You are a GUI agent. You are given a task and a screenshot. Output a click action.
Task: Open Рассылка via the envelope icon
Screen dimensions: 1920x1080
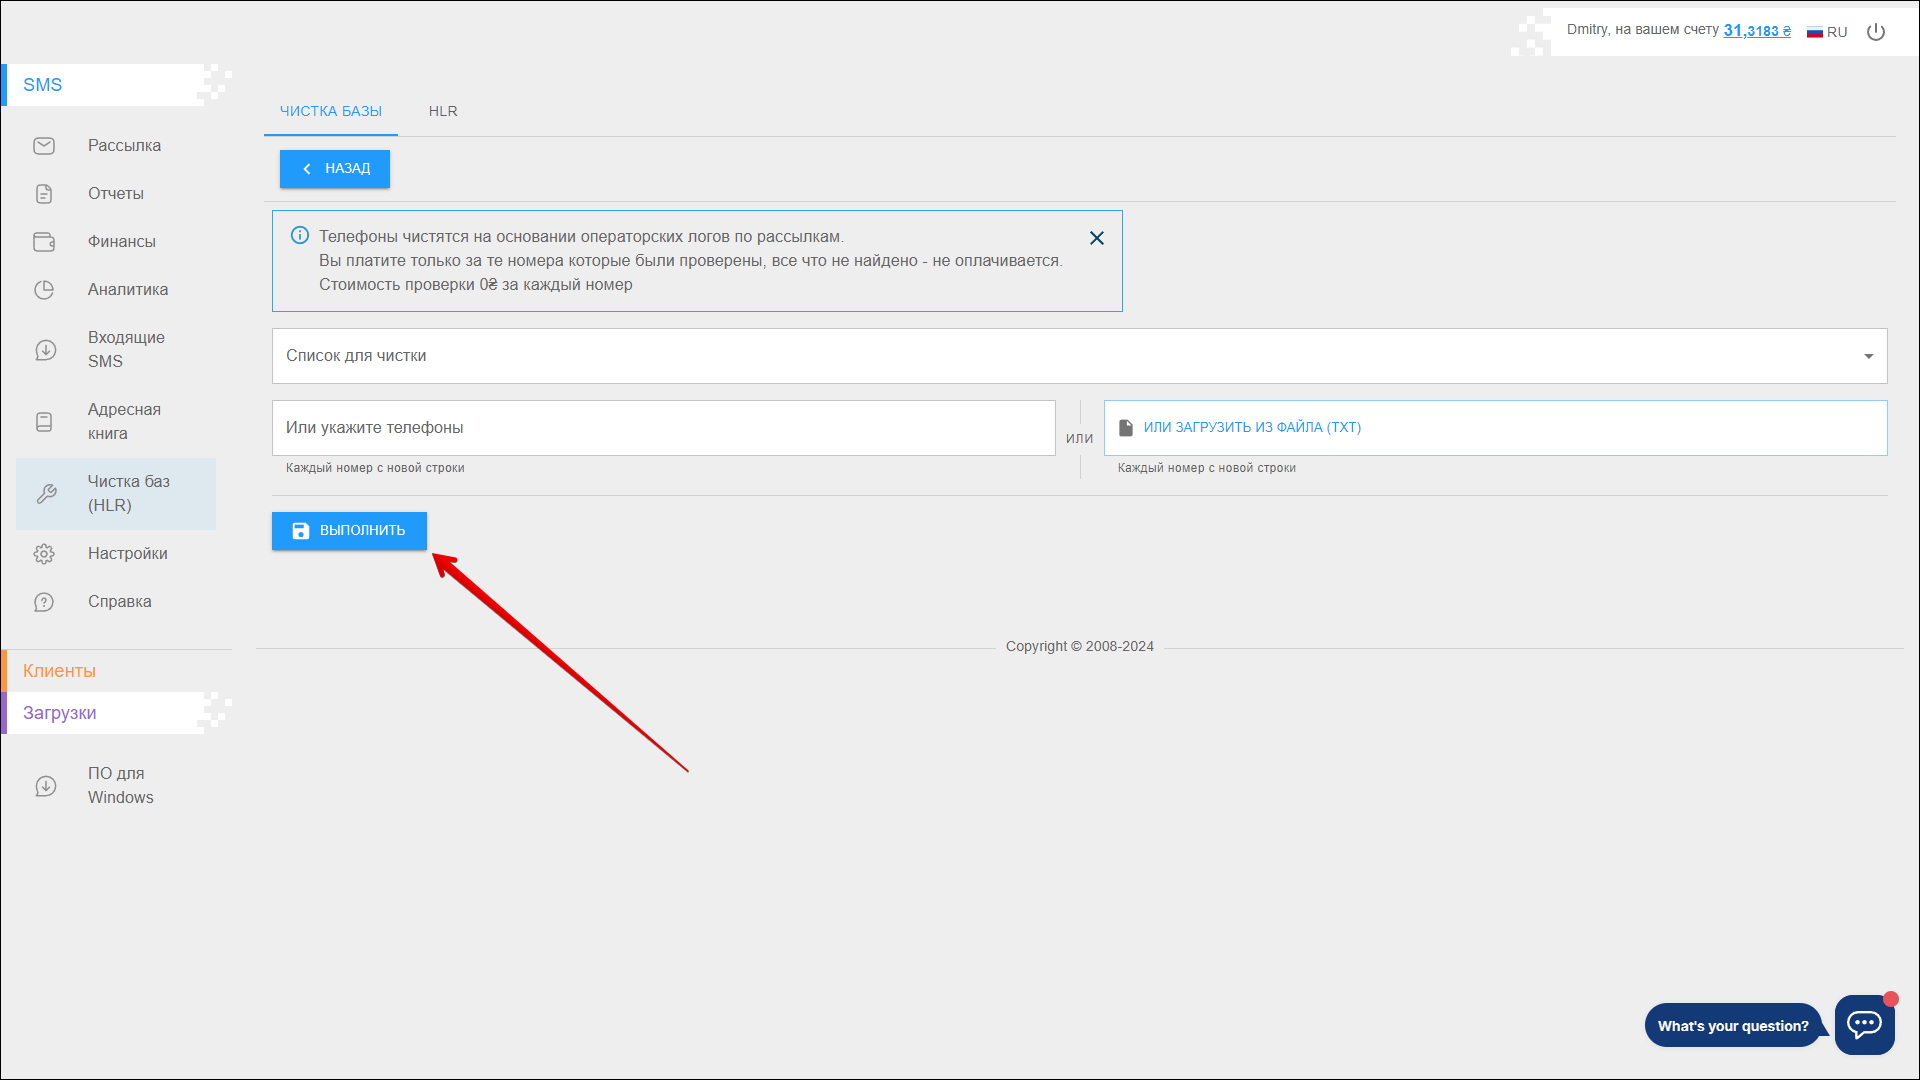tap(44, 146)
